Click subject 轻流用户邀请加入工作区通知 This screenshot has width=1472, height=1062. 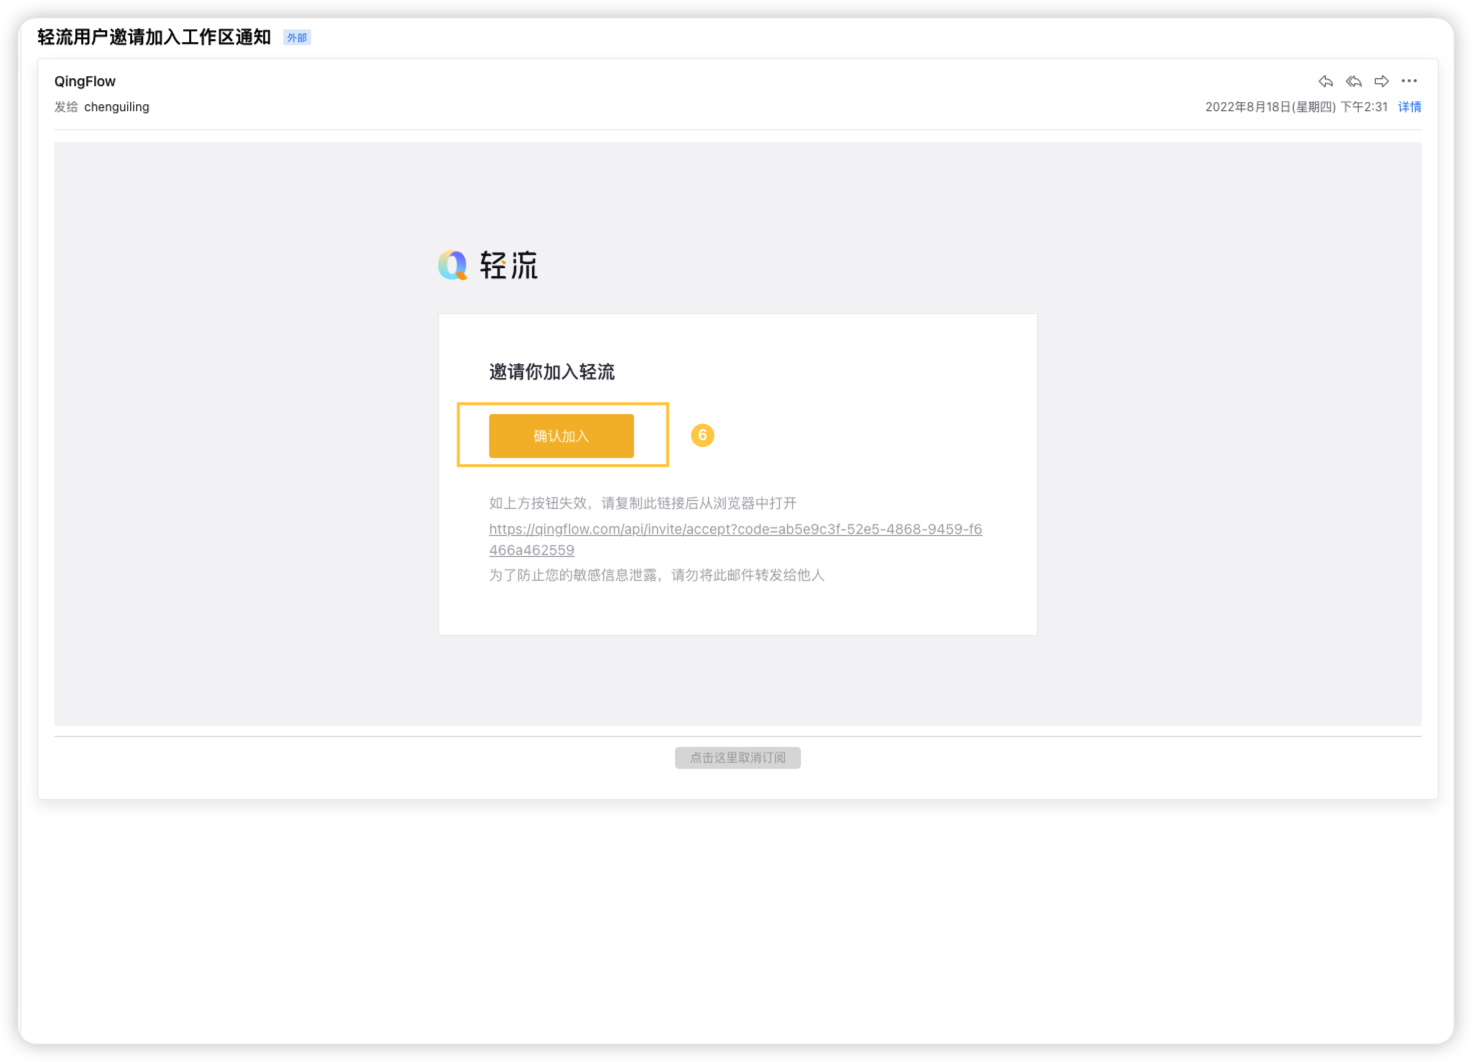coord(154,37)
